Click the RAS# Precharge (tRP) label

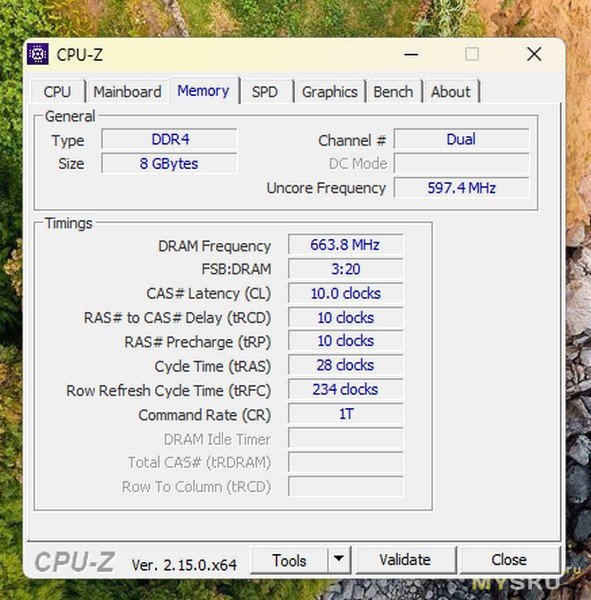[x=198, y=342]
